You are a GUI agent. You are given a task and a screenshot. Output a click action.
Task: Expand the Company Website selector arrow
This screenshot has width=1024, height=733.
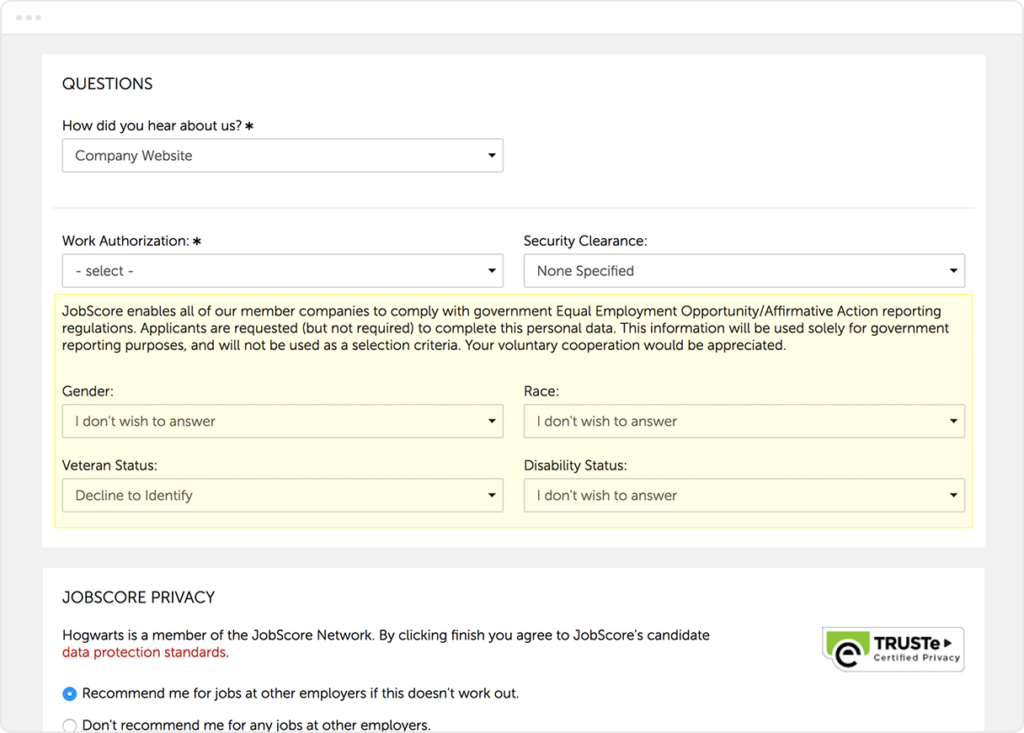[491, 155]
